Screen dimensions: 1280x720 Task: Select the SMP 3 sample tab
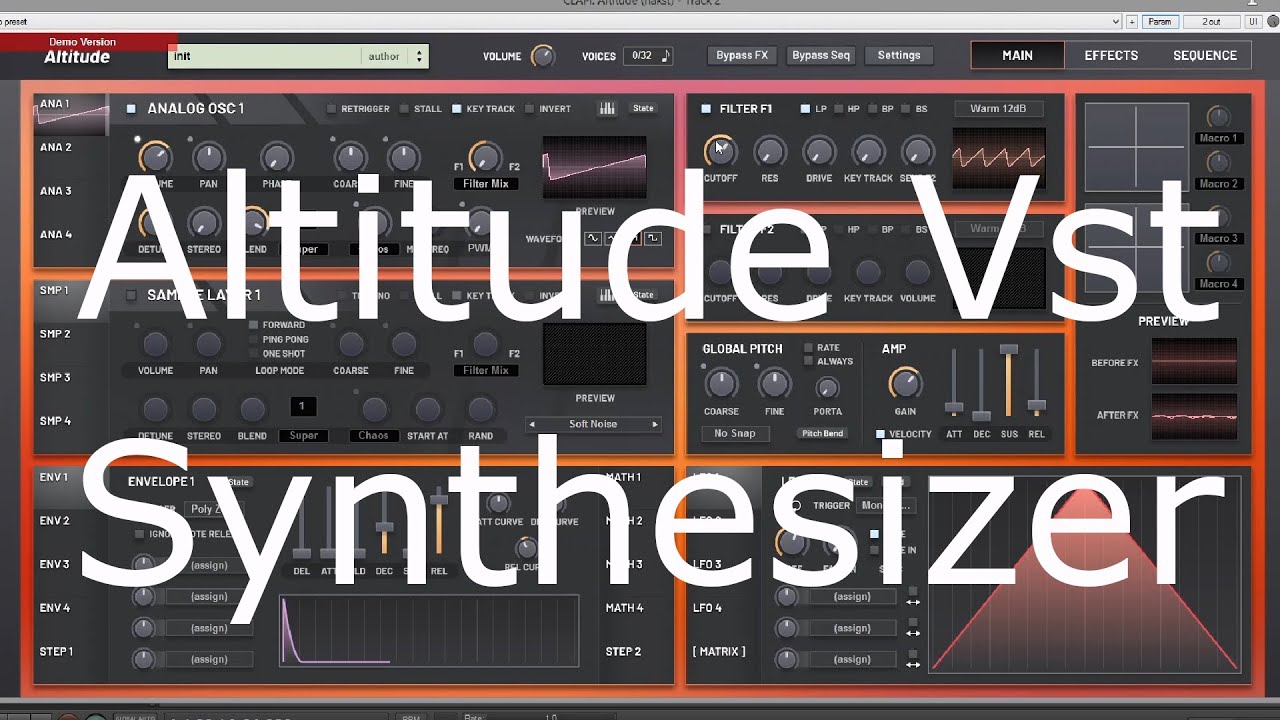(x=55, y=377)
